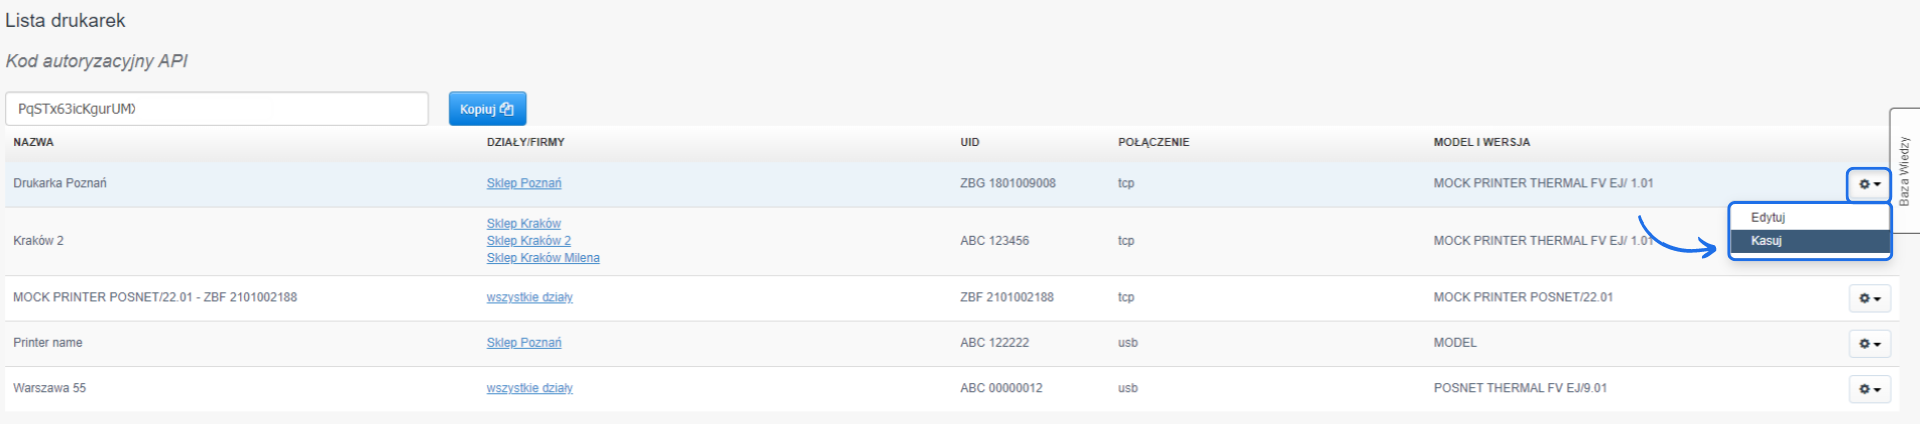
Task: Click wszystkie działy link in MOCK PRINTER POSNET row
Action: [x=529, y=297]
